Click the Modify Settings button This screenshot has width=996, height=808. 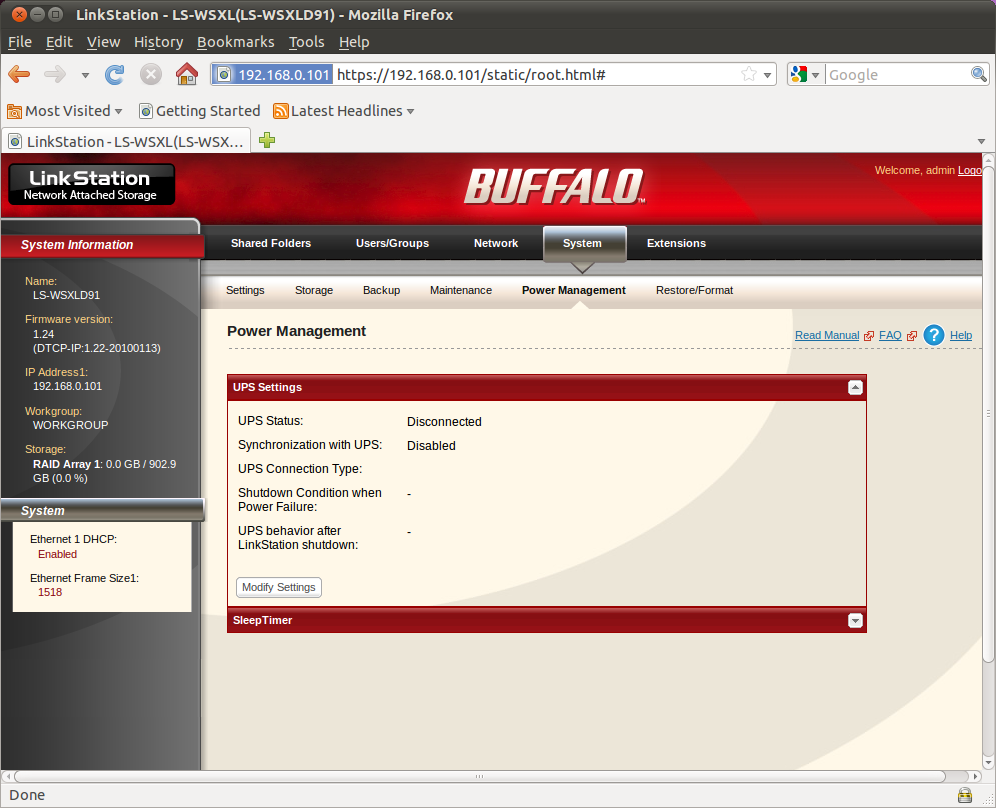tap(279, 588)
